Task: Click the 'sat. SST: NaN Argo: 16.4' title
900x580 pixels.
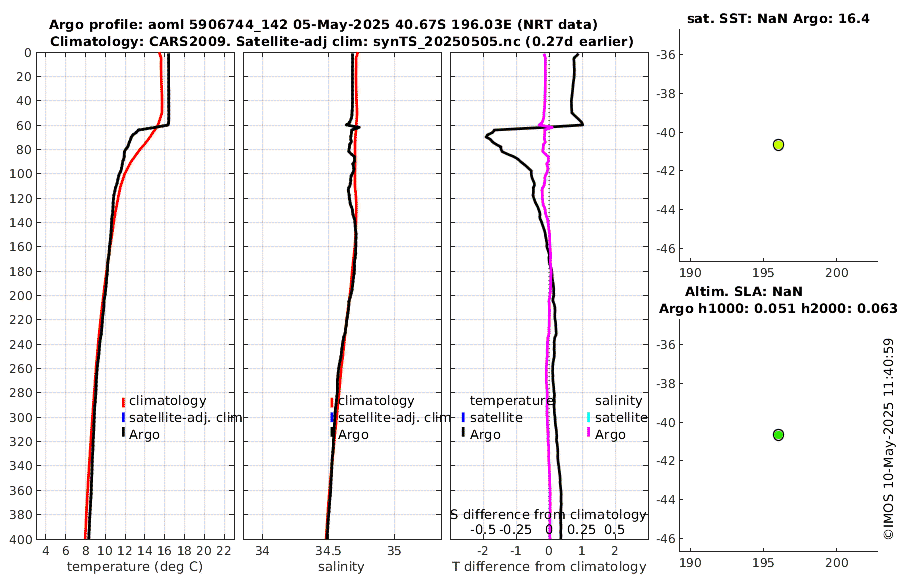Action: (778, 19)
